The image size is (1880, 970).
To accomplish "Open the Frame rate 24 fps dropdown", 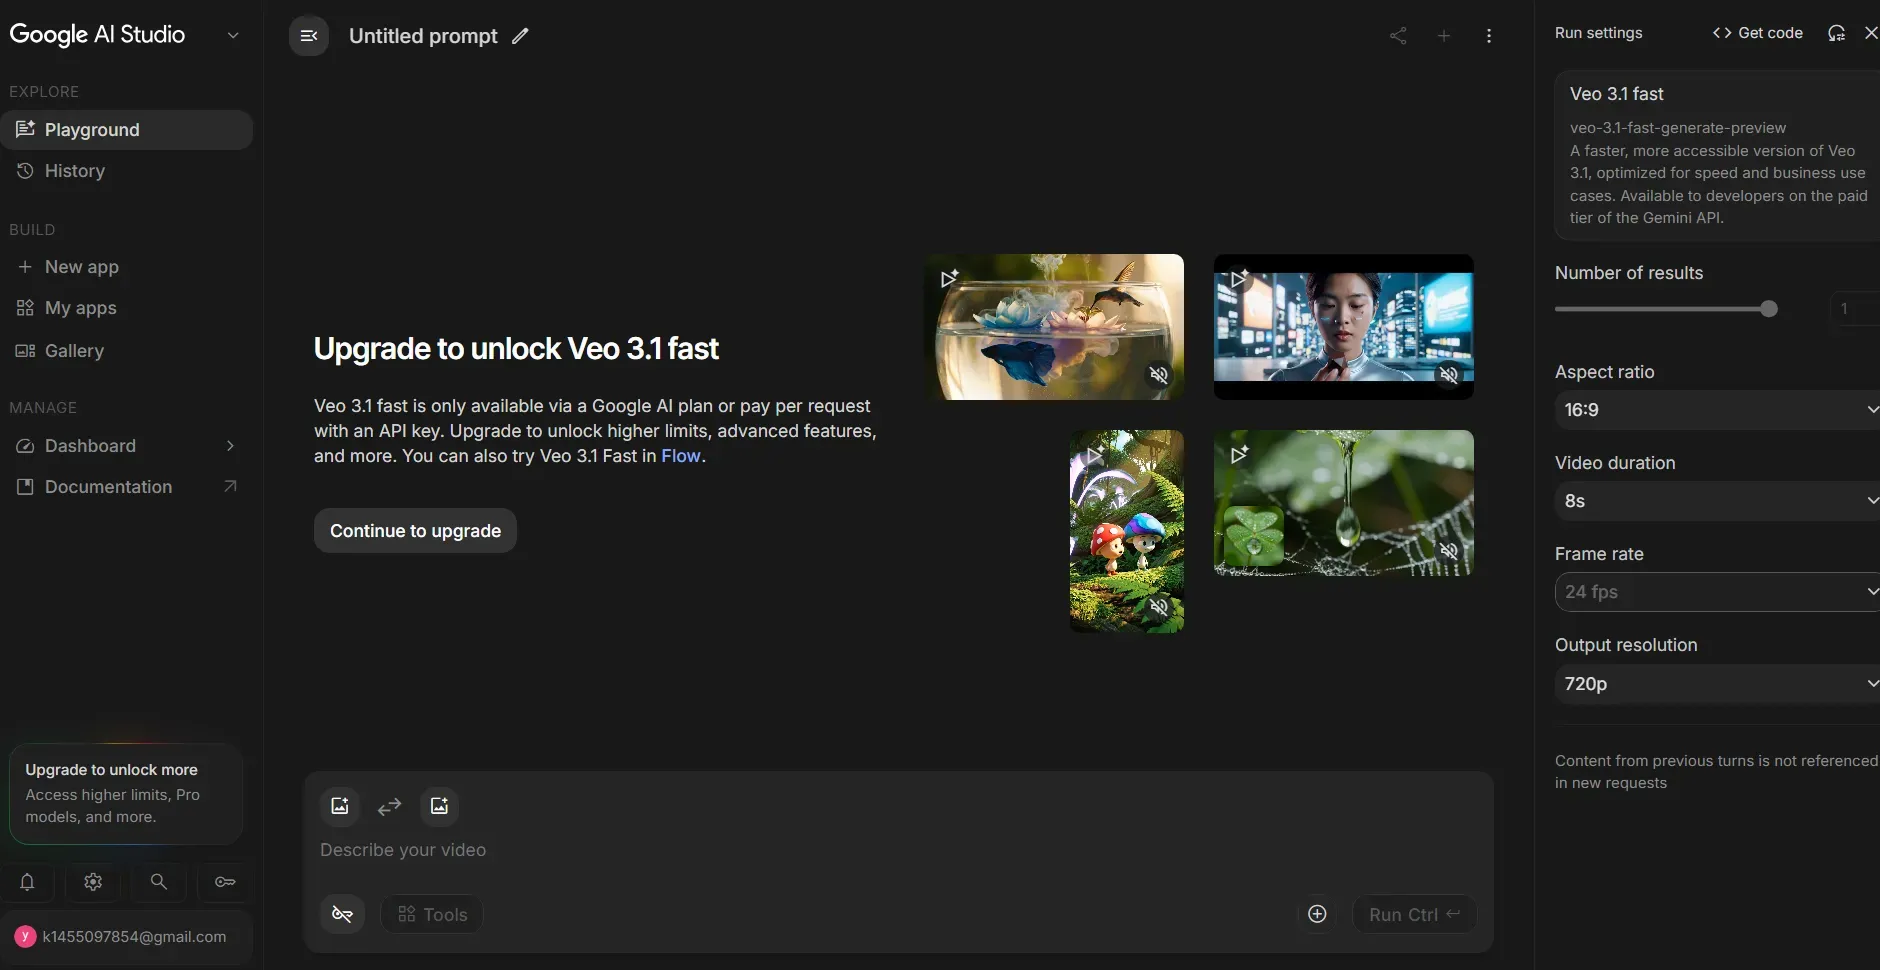I will 1717,592.
